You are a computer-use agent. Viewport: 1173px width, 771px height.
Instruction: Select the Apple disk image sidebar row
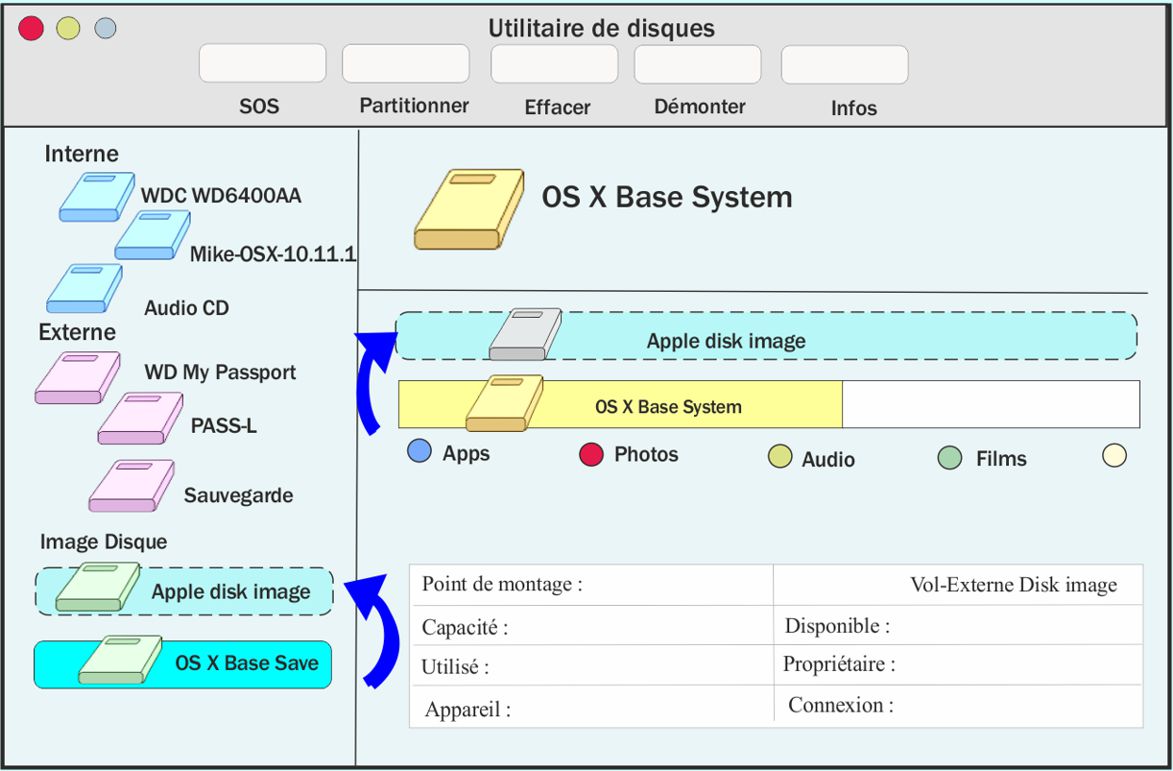point(184,592)
